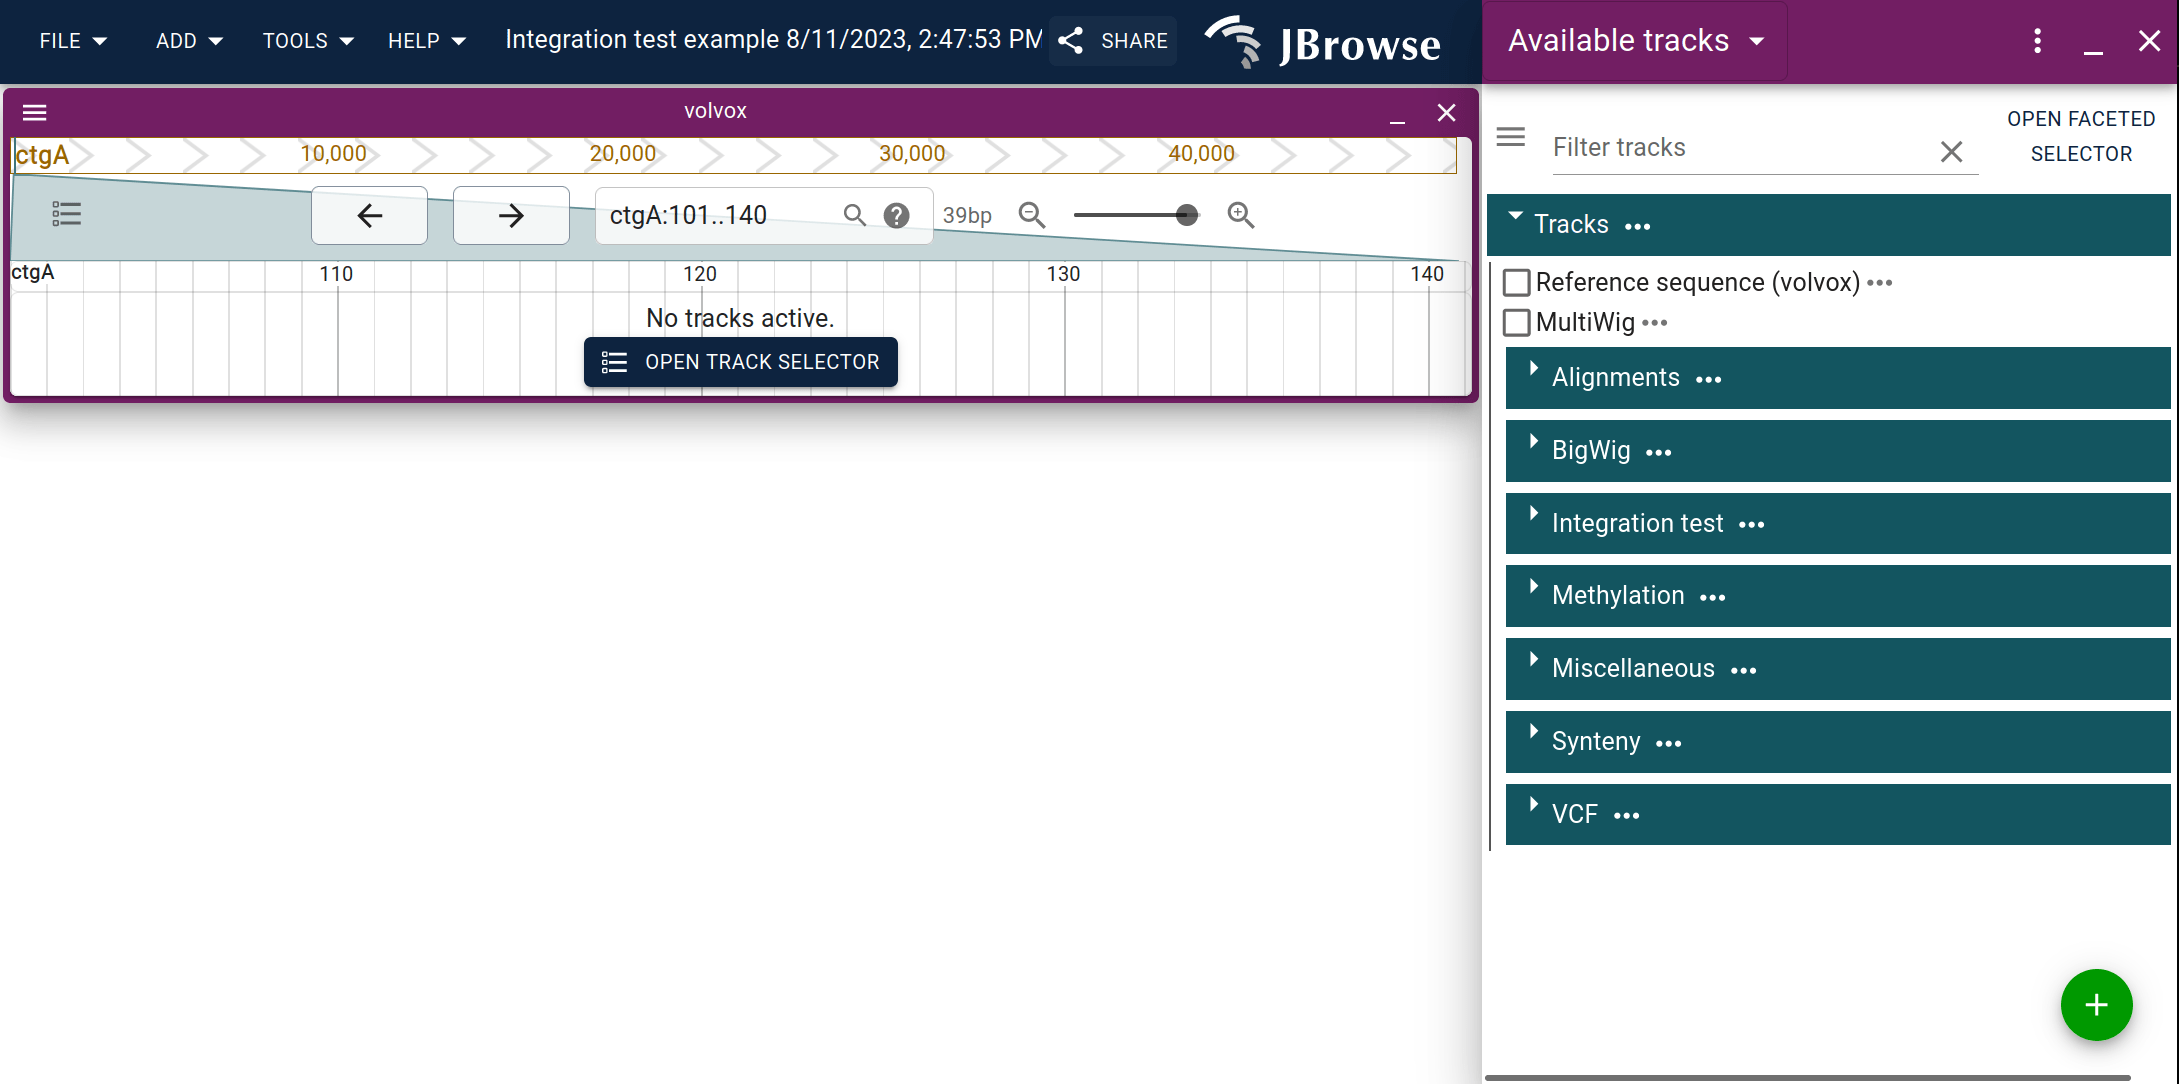The image size is (2179, 1084).
Task: Open the location search help icon
Action: pyautogui.click(x=897, y=215)
